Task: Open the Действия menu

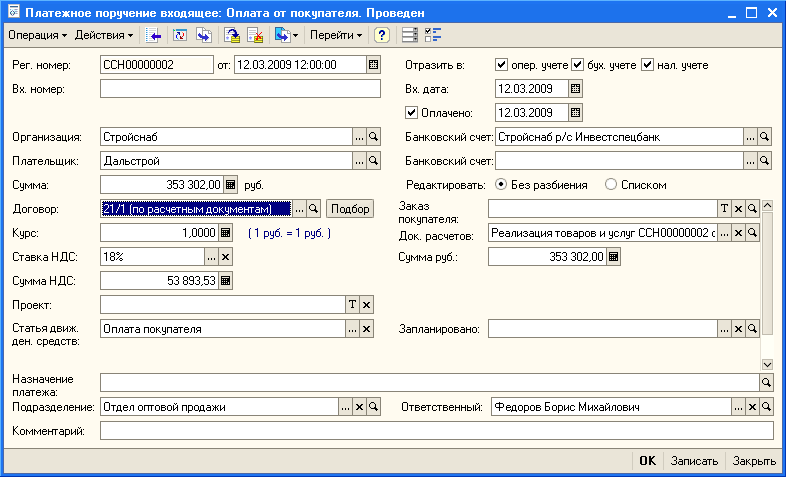Action: (104, 35)
